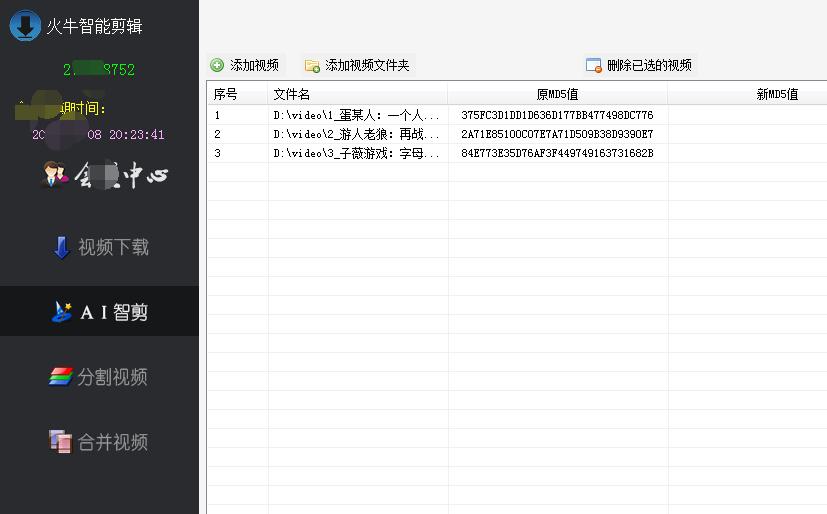Click the green plus icon for 添加视频
The image size is (827, 514).
pyautogui.click(x=217, y=65)
